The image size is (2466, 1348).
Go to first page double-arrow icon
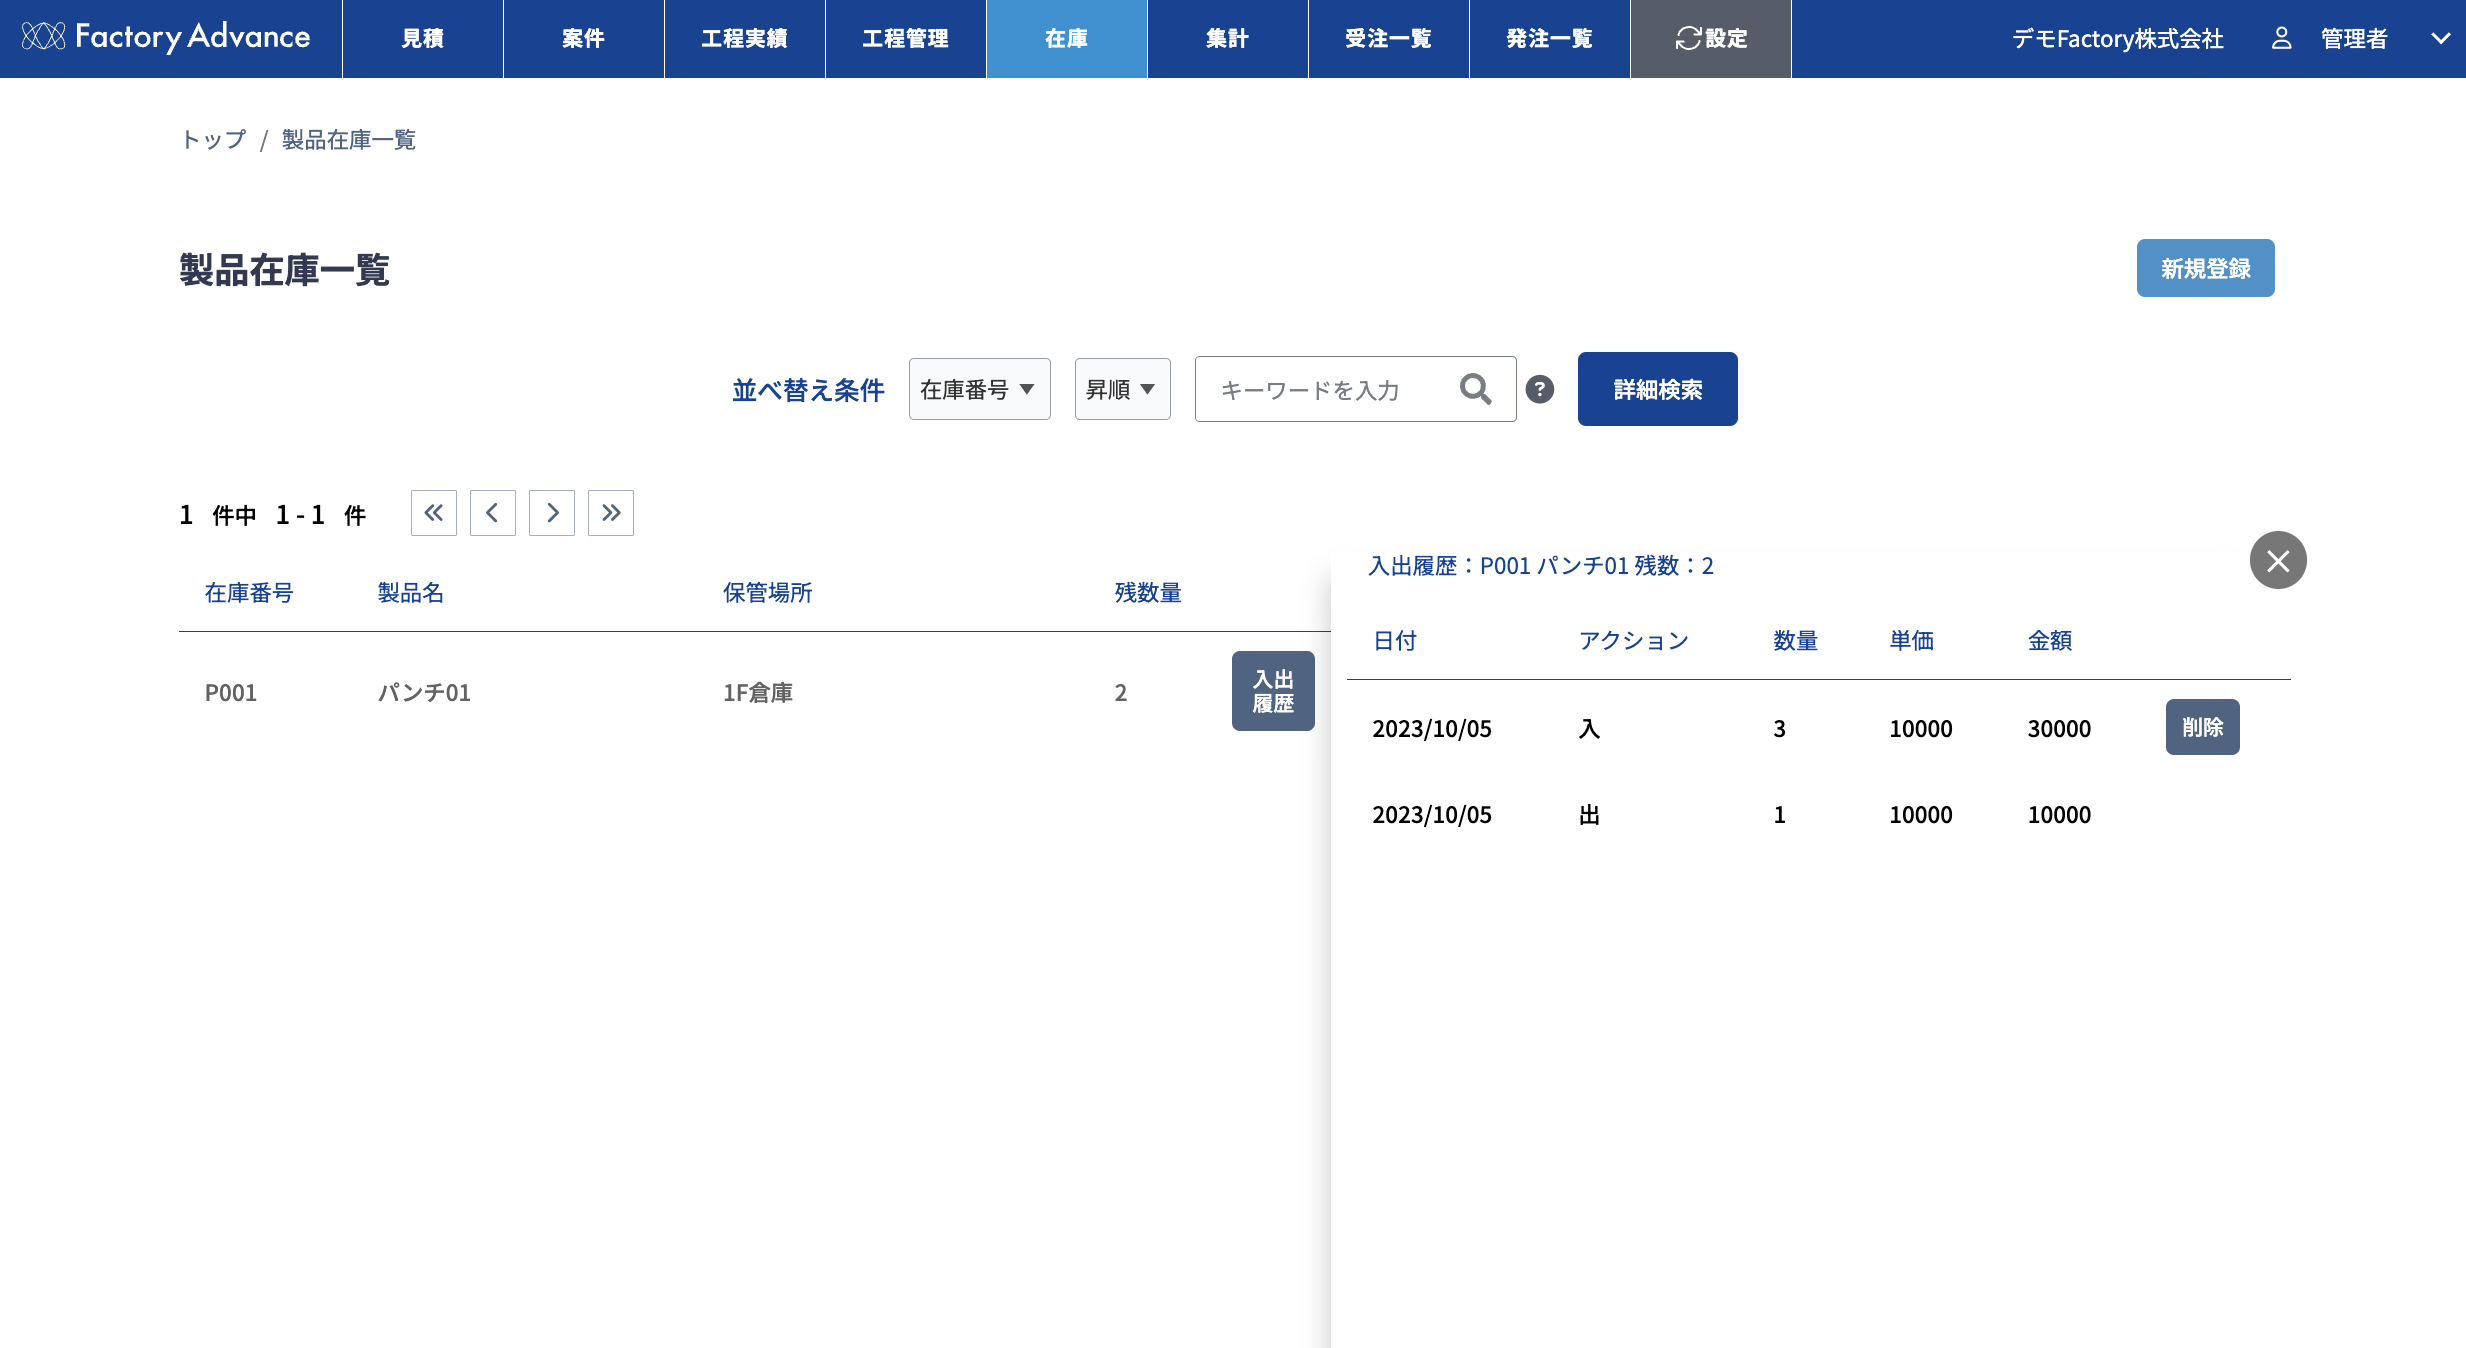click(433, 513)
